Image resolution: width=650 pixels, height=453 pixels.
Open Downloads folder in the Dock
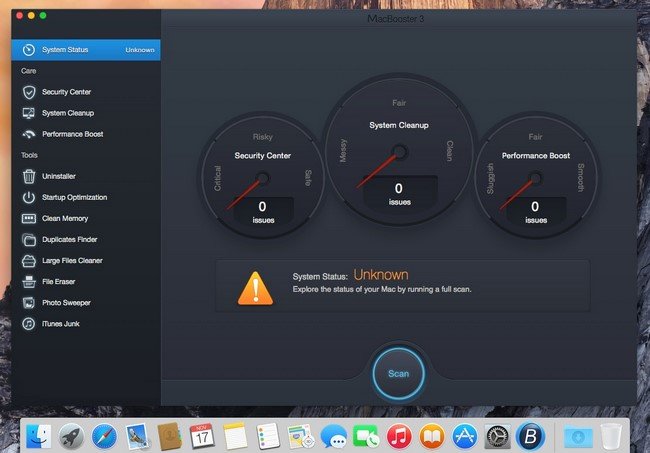coord(578,436)
